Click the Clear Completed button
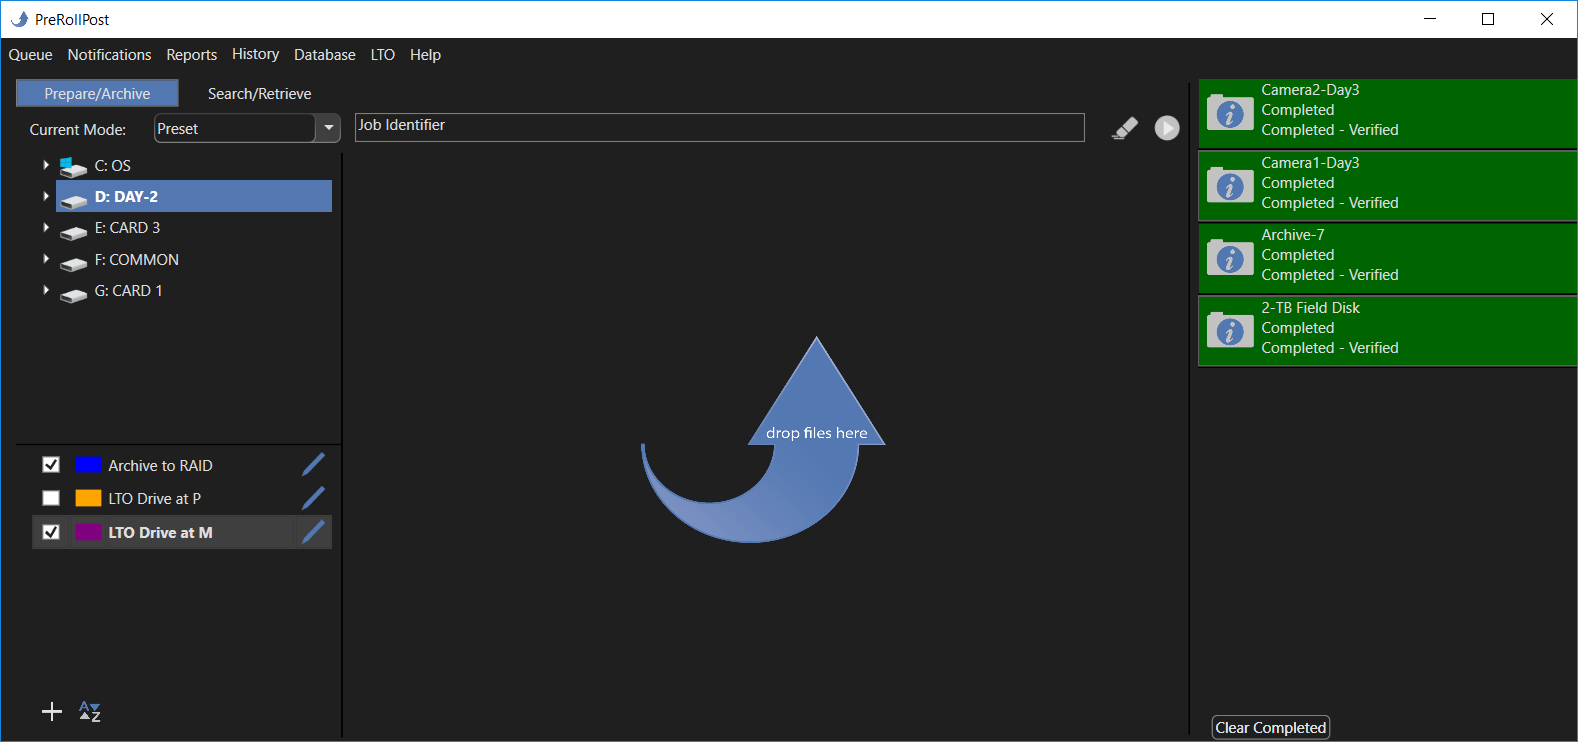This screenshot has height=742, width=1578. [1271, 727]
